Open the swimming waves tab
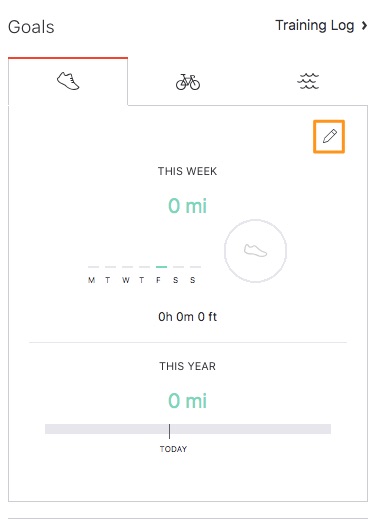 coord(308,82)
